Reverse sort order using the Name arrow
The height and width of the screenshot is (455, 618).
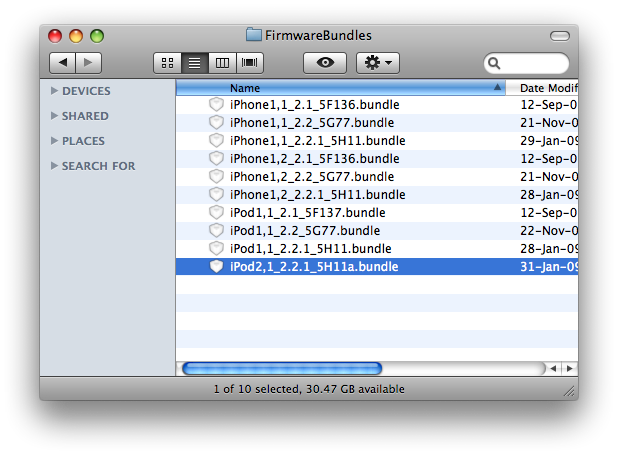tap(497, 87)
